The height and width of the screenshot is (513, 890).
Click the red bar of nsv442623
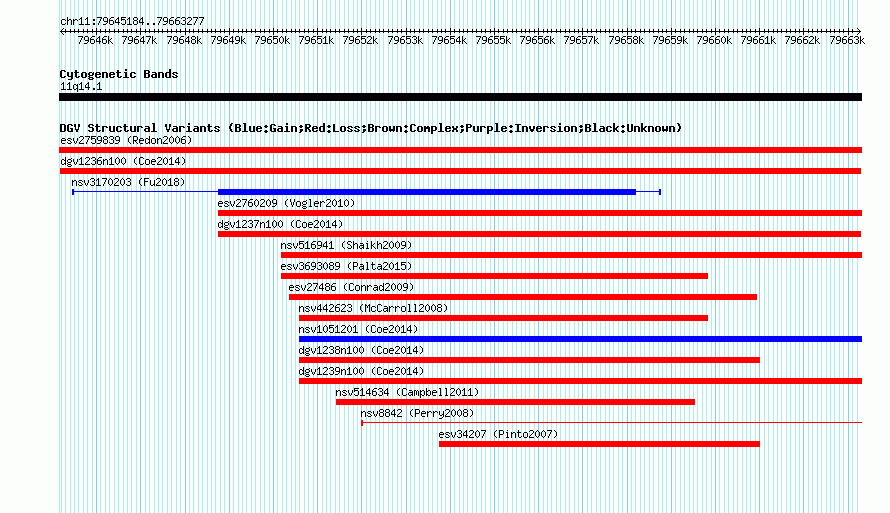(x=503, y=318)
